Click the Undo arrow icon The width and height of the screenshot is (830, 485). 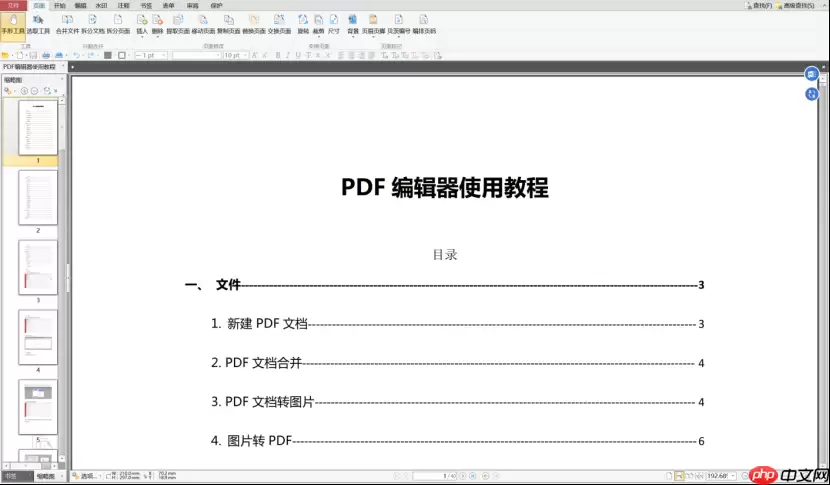tap(76, 55)
